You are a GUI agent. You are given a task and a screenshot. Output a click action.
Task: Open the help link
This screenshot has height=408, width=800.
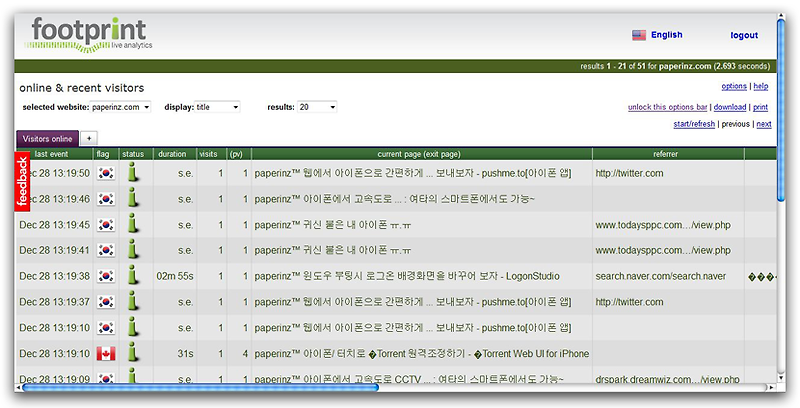761,86
